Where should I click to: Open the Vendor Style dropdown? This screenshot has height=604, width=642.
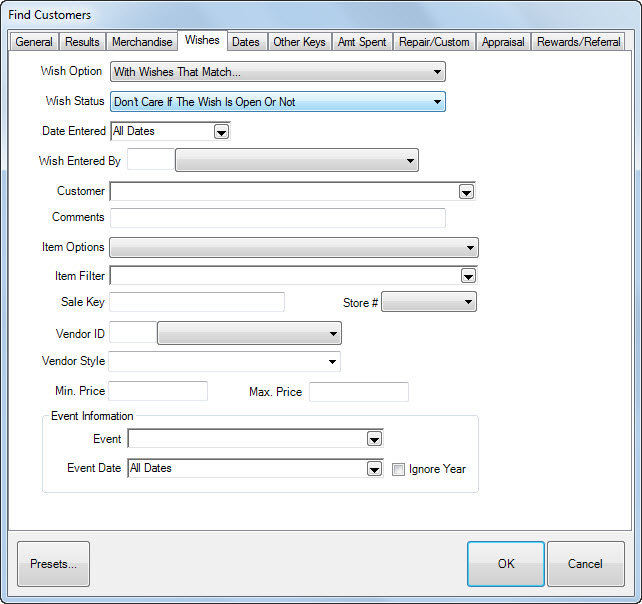(224, 362)
